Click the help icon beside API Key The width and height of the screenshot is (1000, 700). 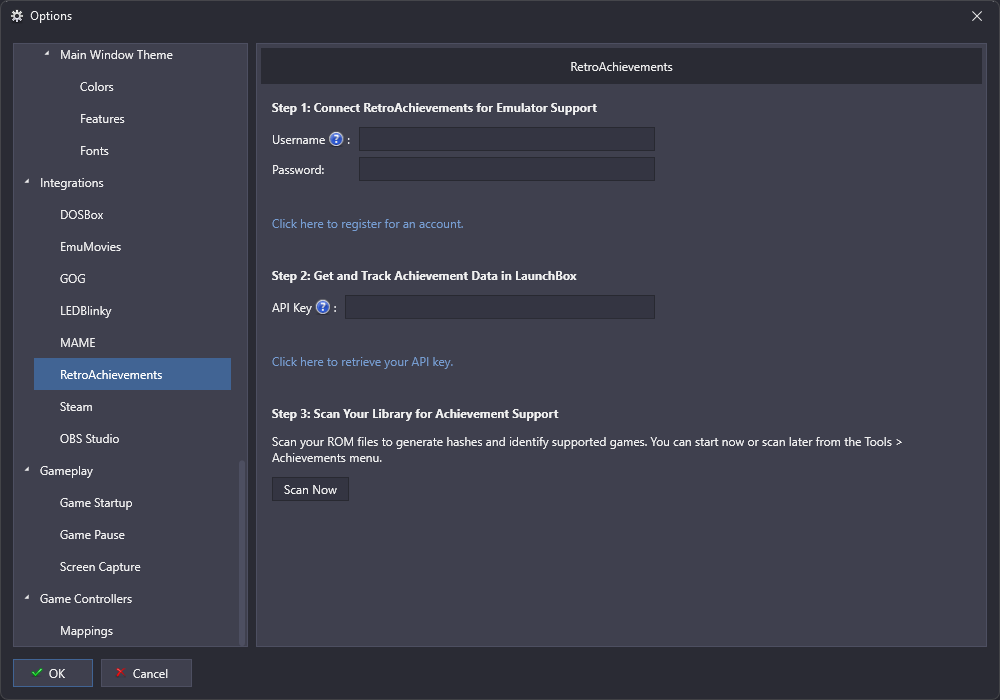coord(323,308)
